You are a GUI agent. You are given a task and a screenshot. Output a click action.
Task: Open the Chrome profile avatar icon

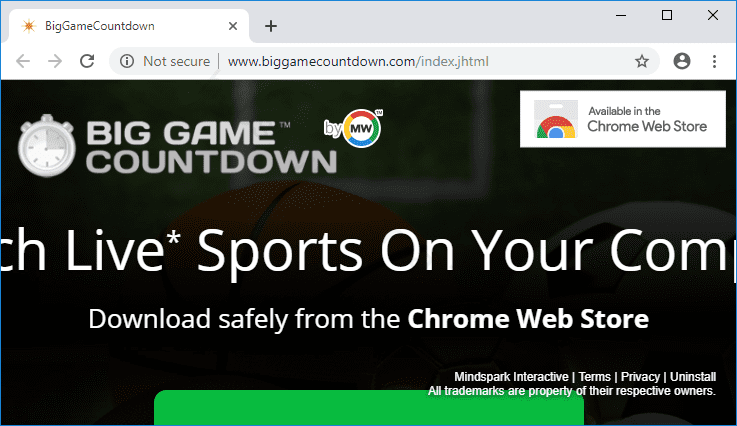click(682, 61)
